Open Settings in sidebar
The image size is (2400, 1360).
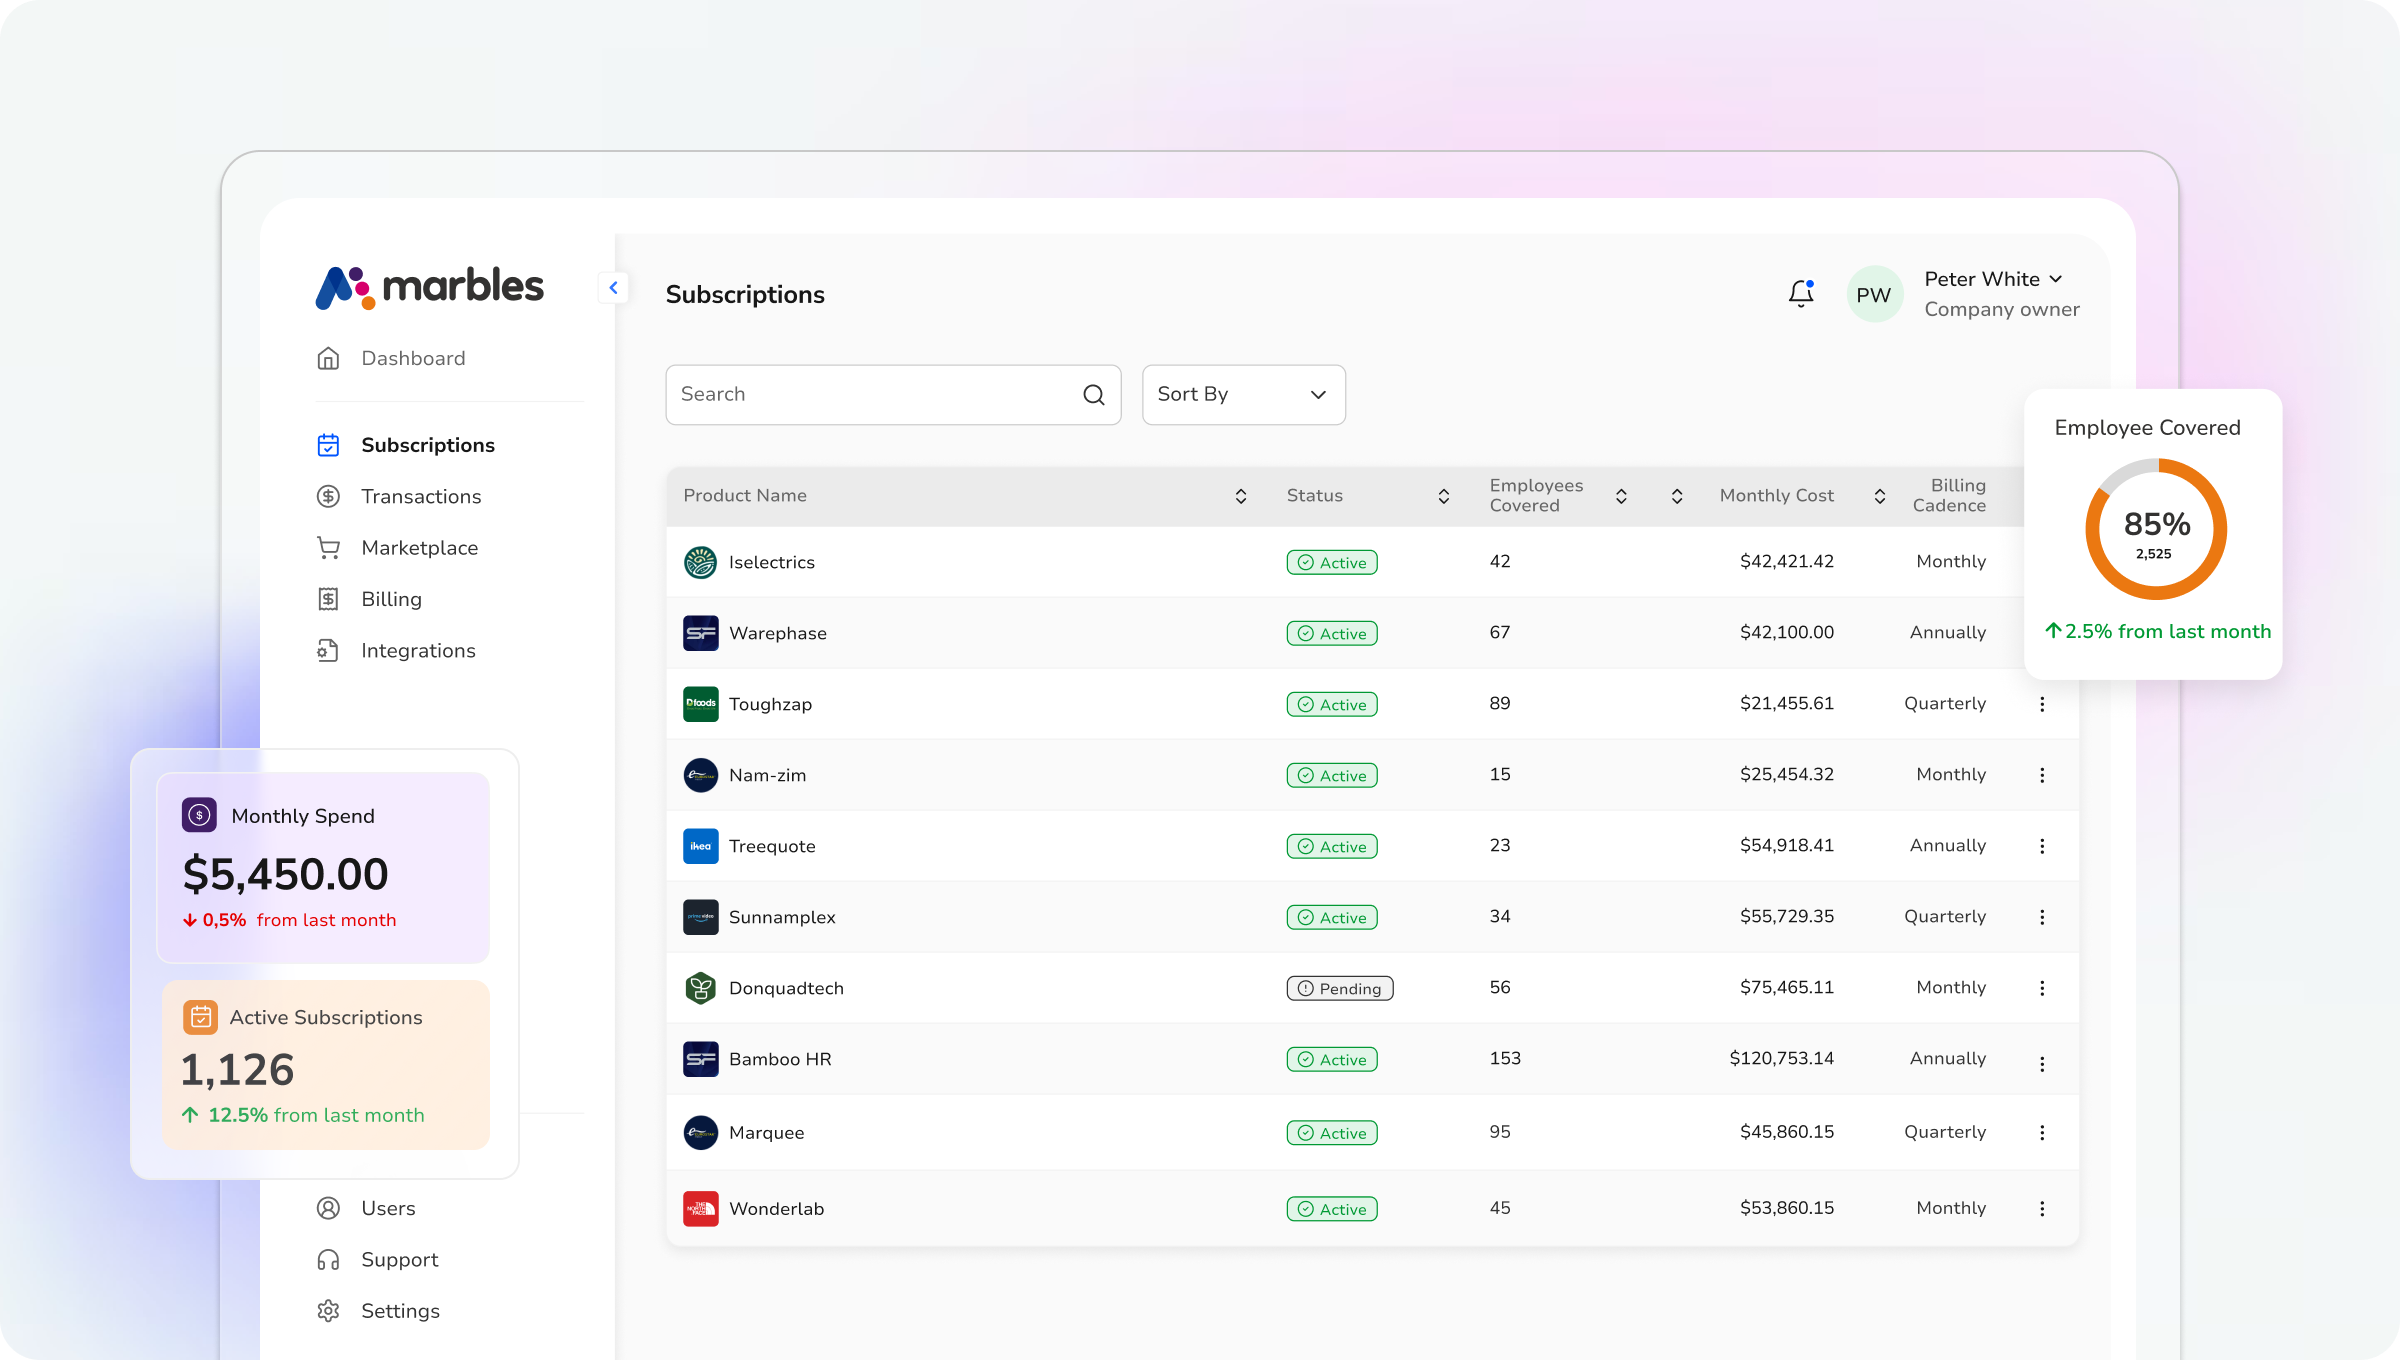(378, 1311)
